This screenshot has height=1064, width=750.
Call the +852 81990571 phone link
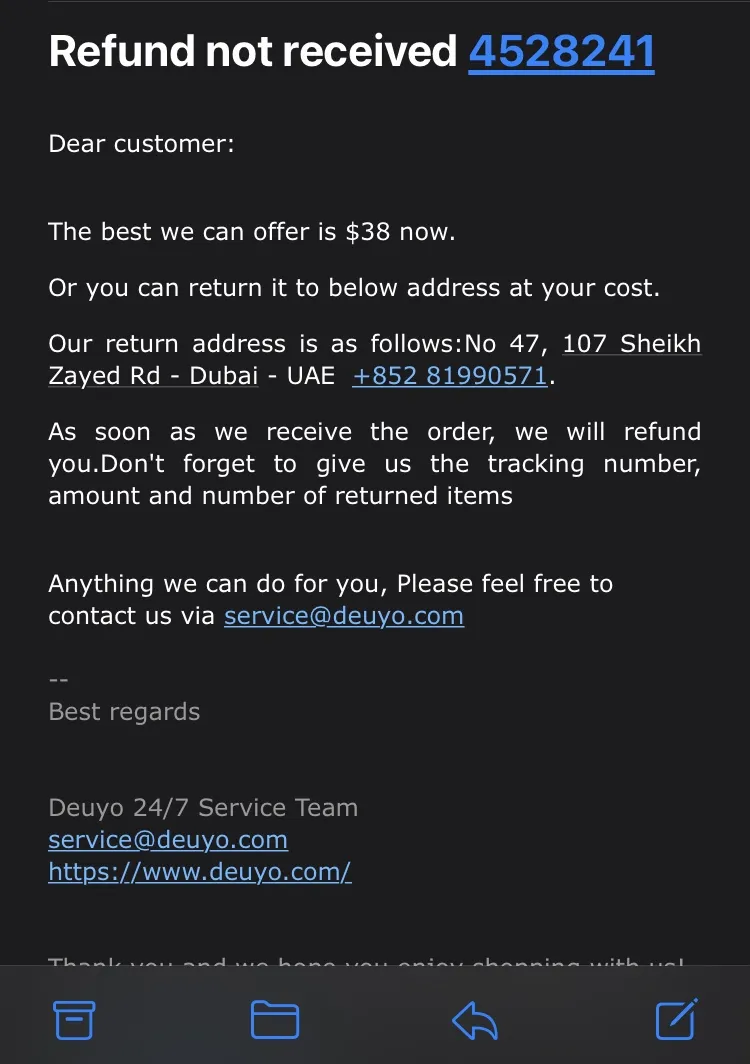point(449,375)
